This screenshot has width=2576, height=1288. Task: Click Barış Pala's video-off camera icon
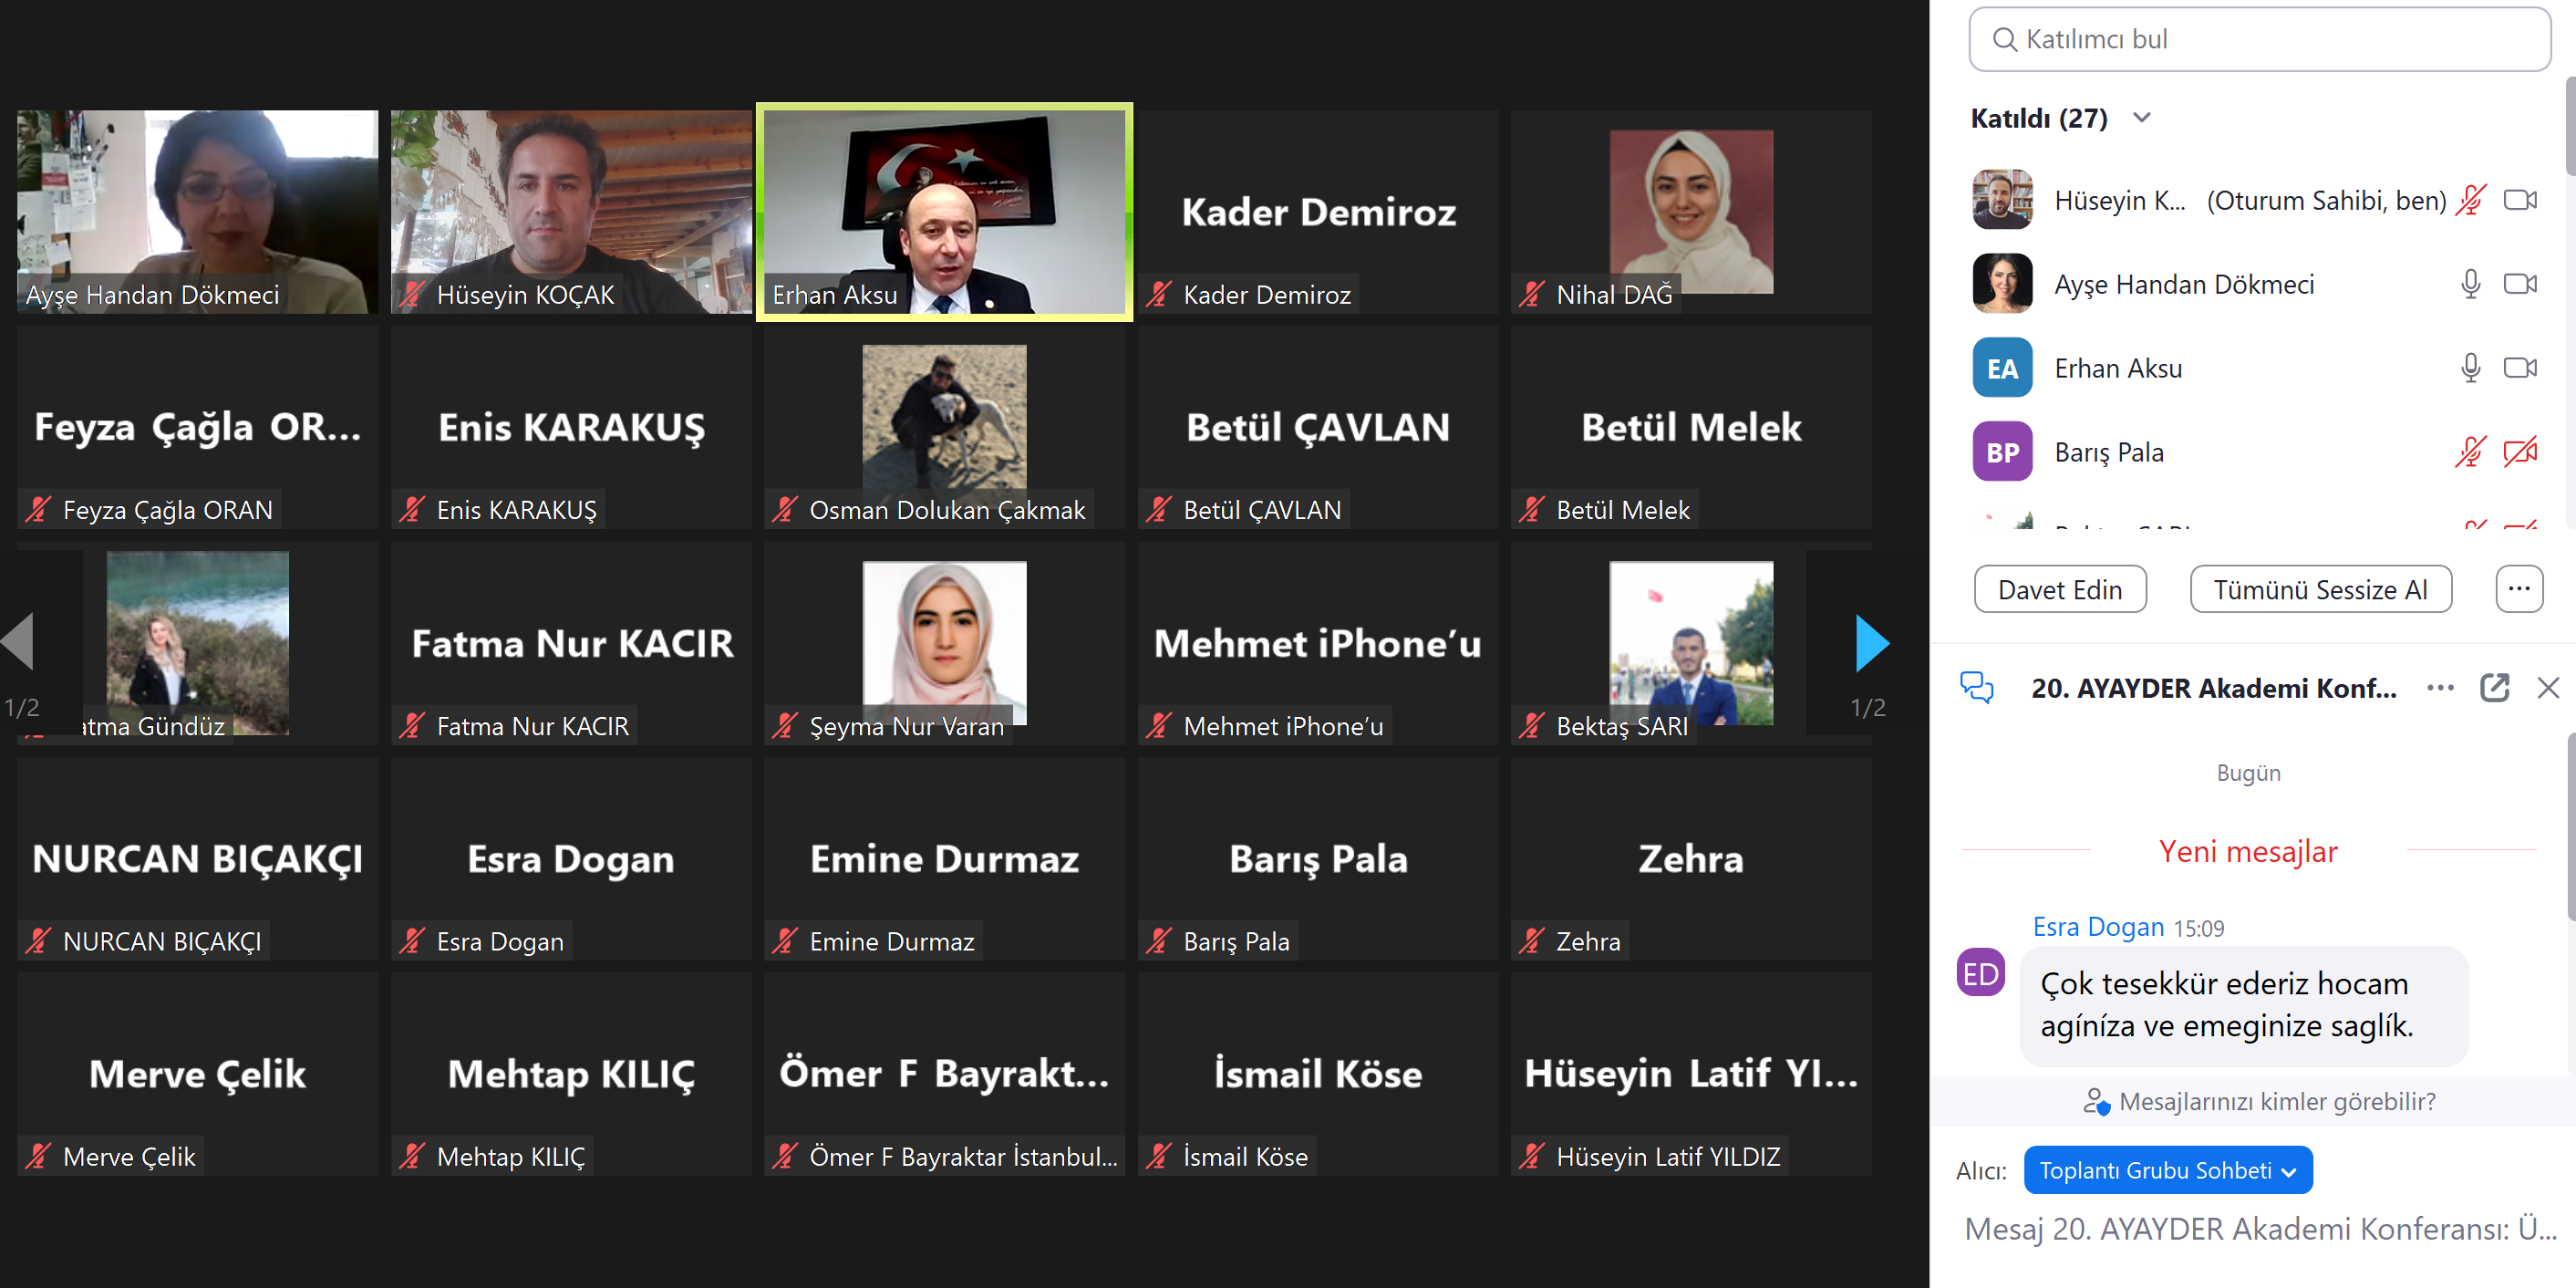[2520, 452]
